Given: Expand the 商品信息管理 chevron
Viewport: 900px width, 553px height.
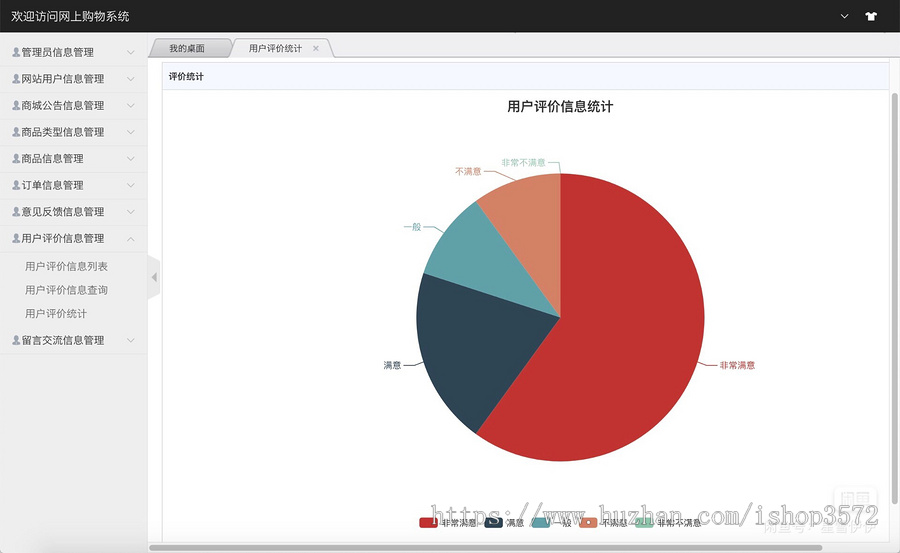Looking at the screenshot, I should click(x=131, y=158).
